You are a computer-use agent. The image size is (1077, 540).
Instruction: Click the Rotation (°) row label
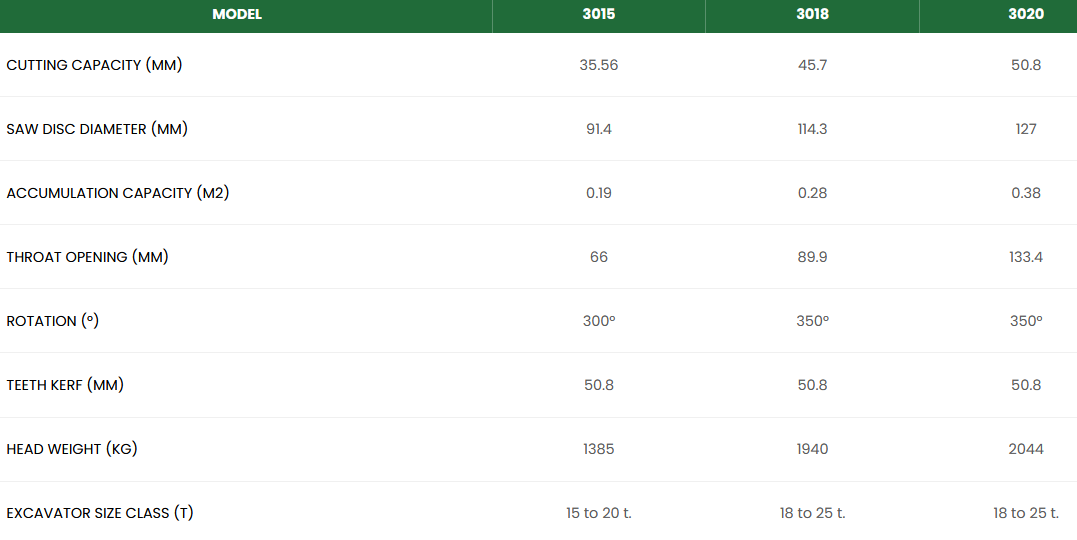[x=53, y=321]
